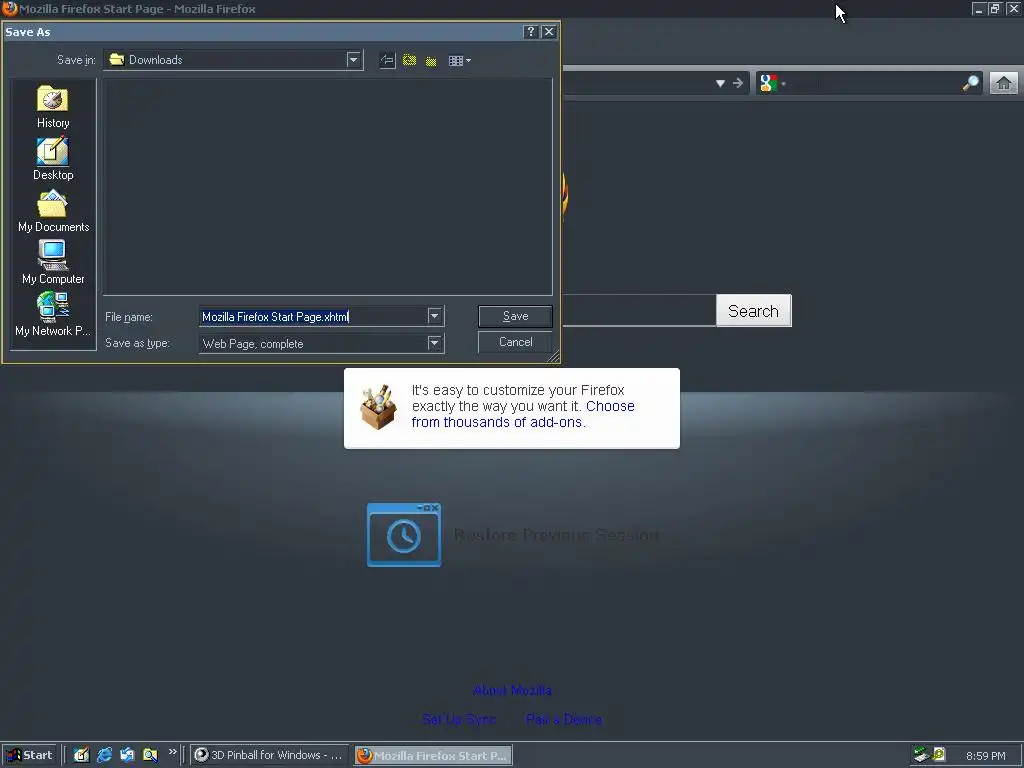Click the network connection tray icon
1024x768 pixels.
click(x=921, y=755)
